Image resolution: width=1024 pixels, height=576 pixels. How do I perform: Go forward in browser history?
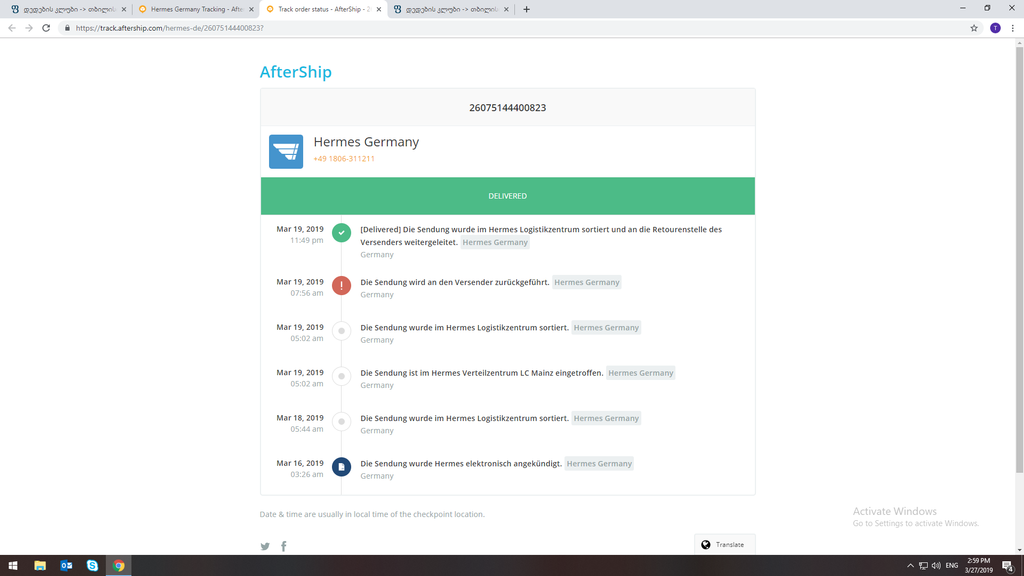click(29, 28)
